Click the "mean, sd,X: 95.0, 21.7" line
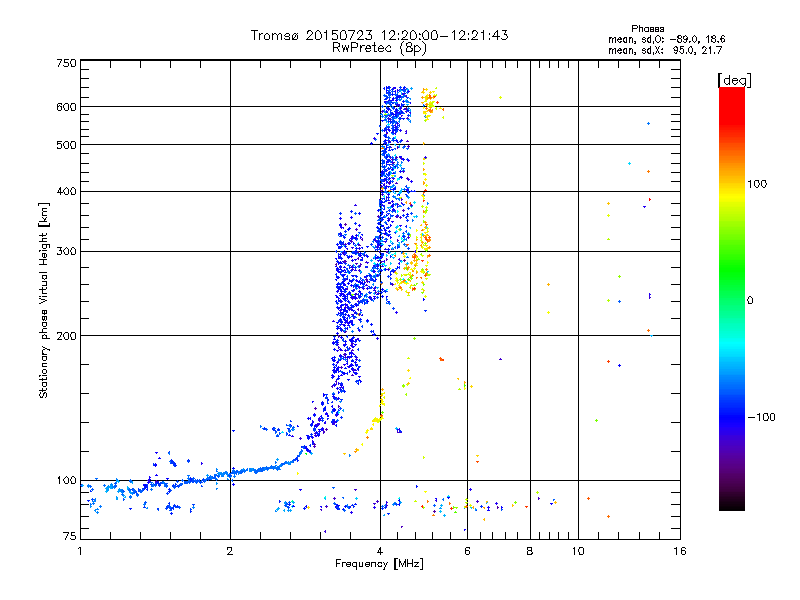800x600 pixels. click(x=665, y=50)
